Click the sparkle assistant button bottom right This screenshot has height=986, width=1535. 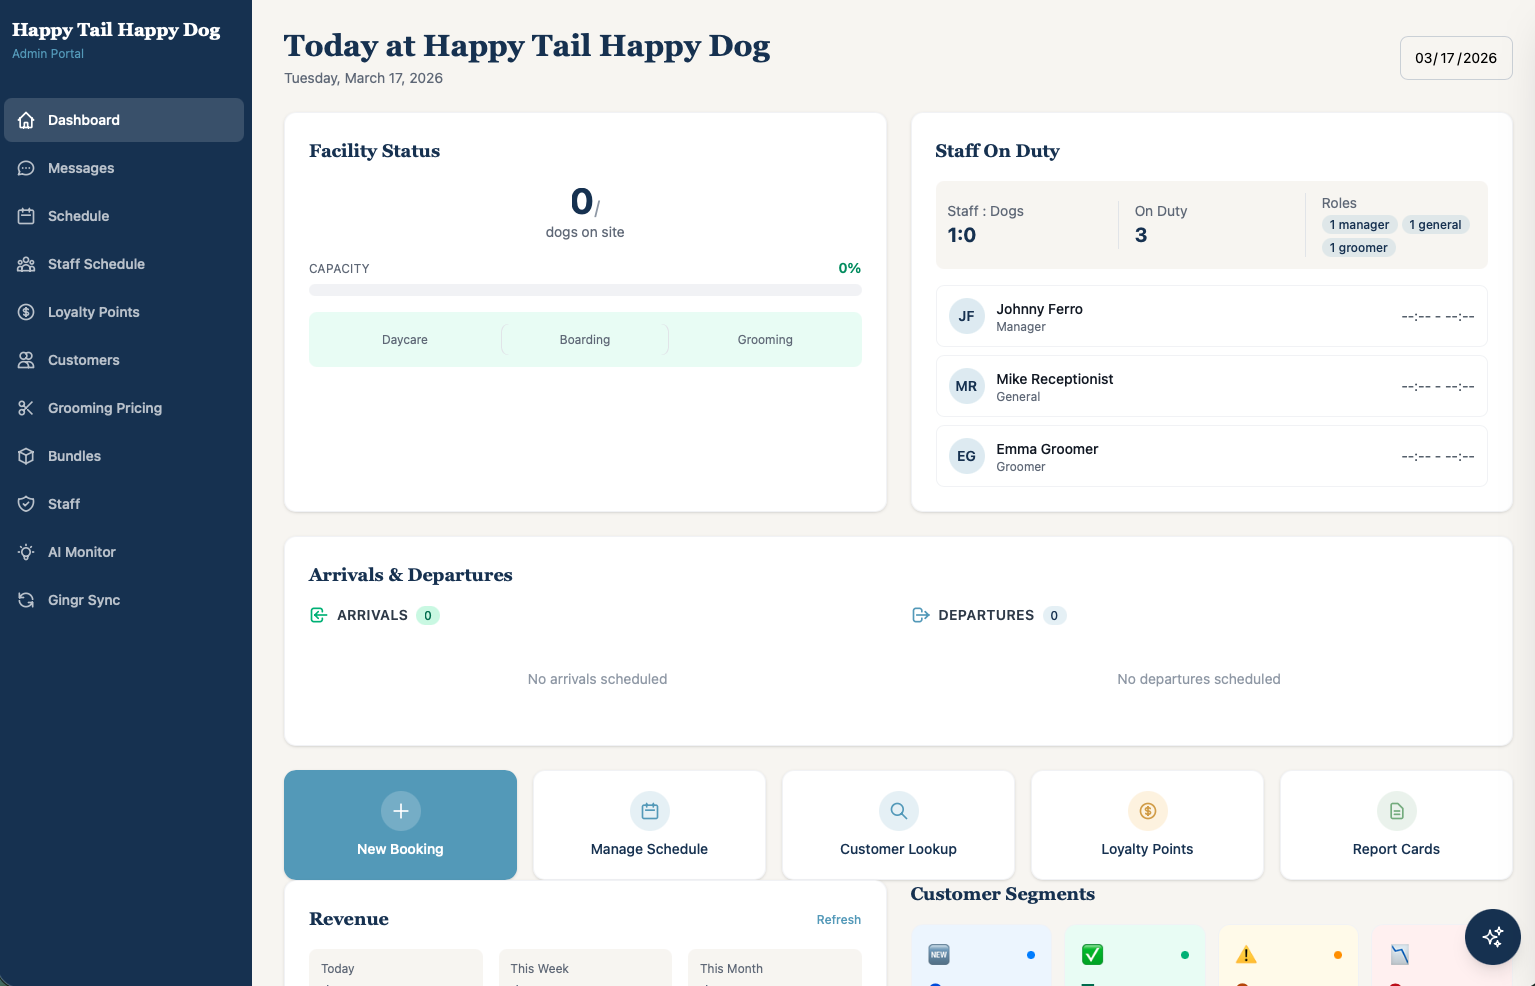1492,937
